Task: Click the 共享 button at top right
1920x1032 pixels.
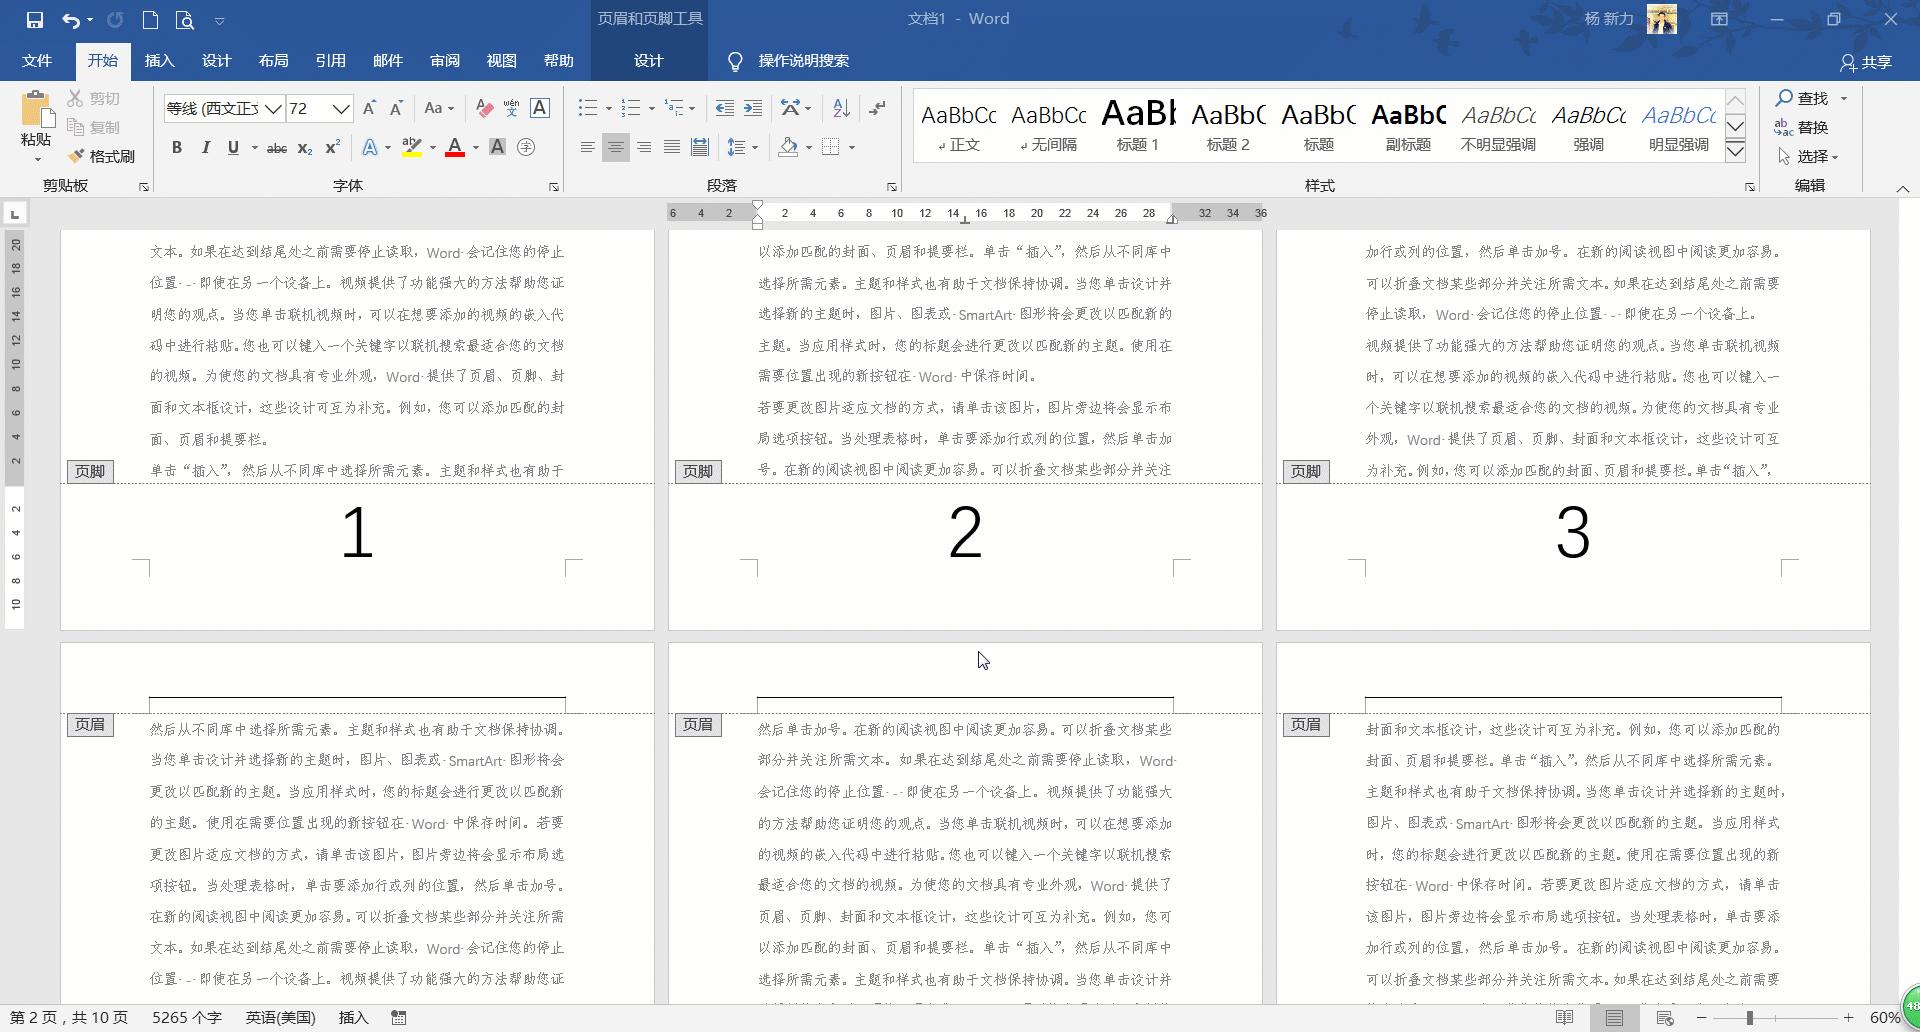Action: [1870, 62]
